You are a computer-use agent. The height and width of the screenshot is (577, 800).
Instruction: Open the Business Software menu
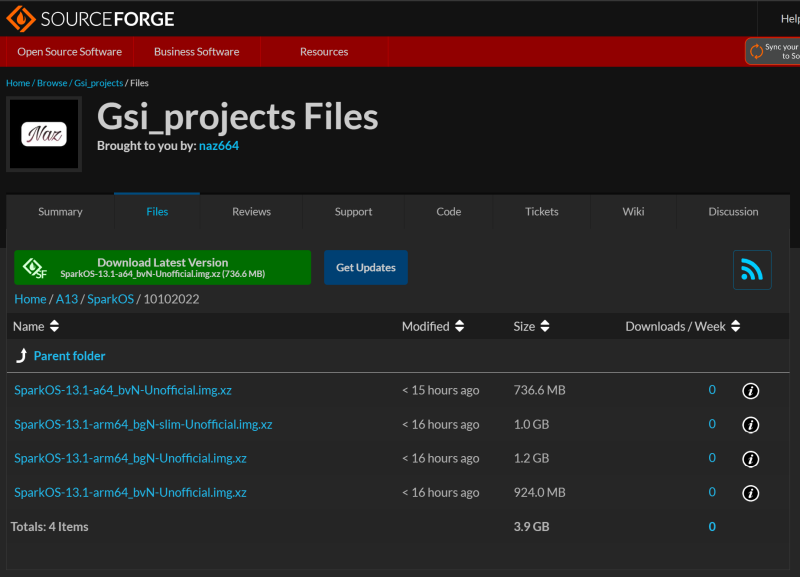point(196,52)
